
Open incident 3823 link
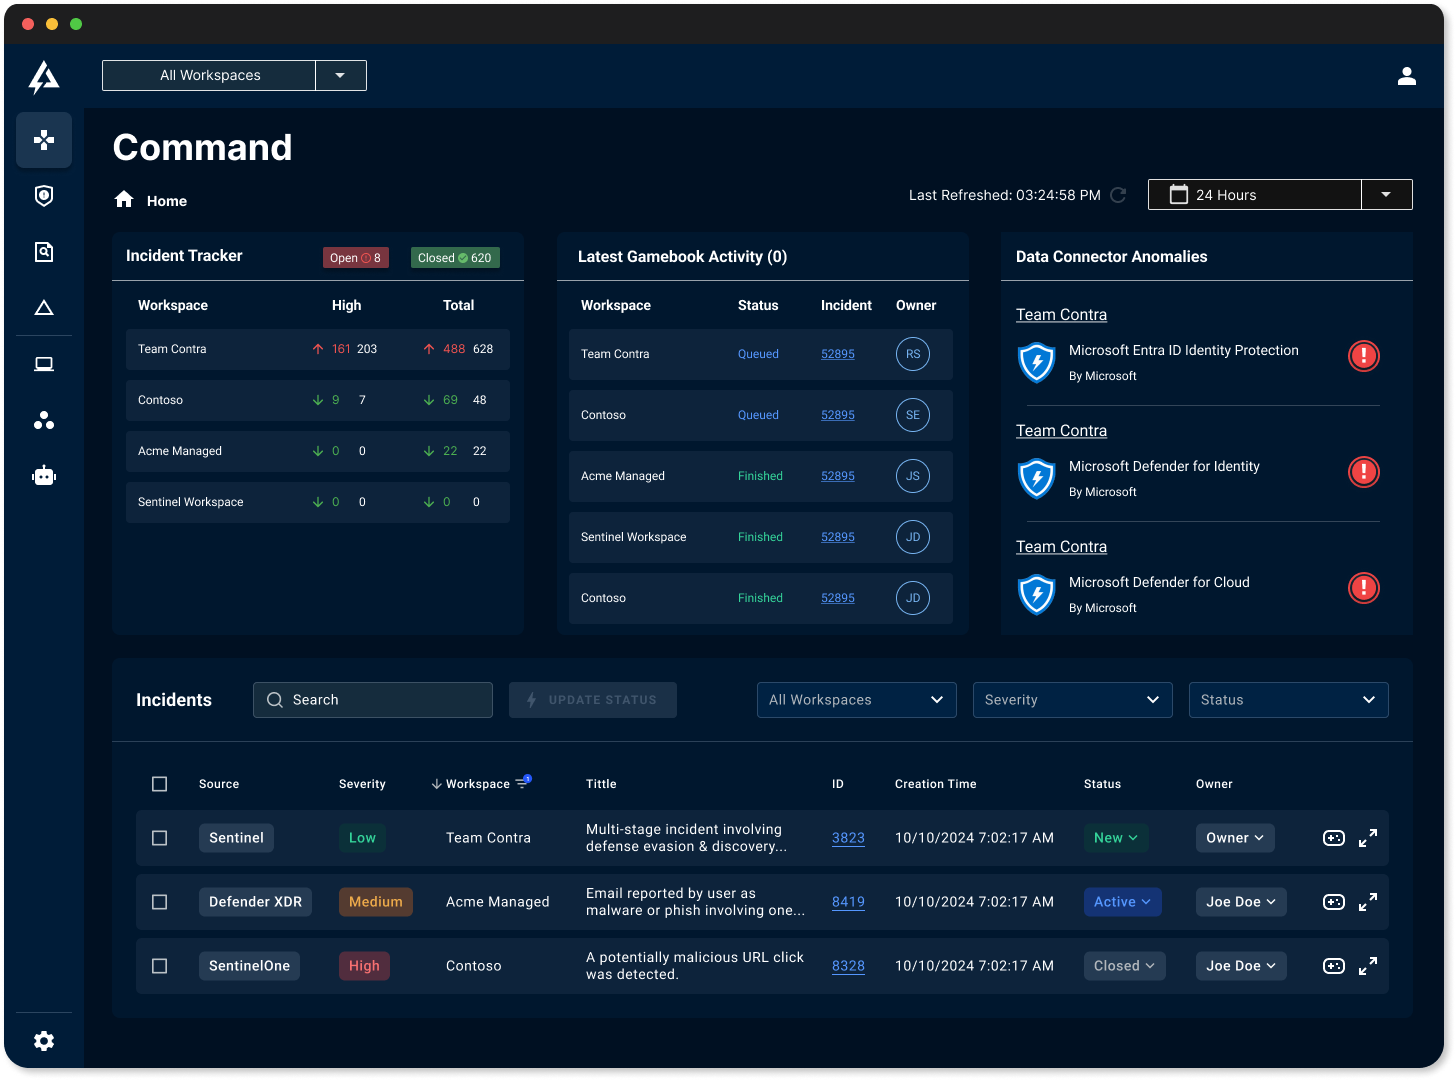point(848,838)
